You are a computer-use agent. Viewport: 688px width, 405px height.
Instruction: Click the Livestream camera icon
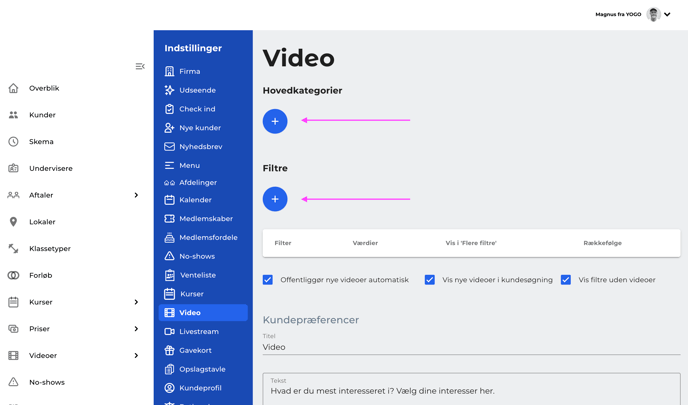pyautogui.click(x=169, y=332)
